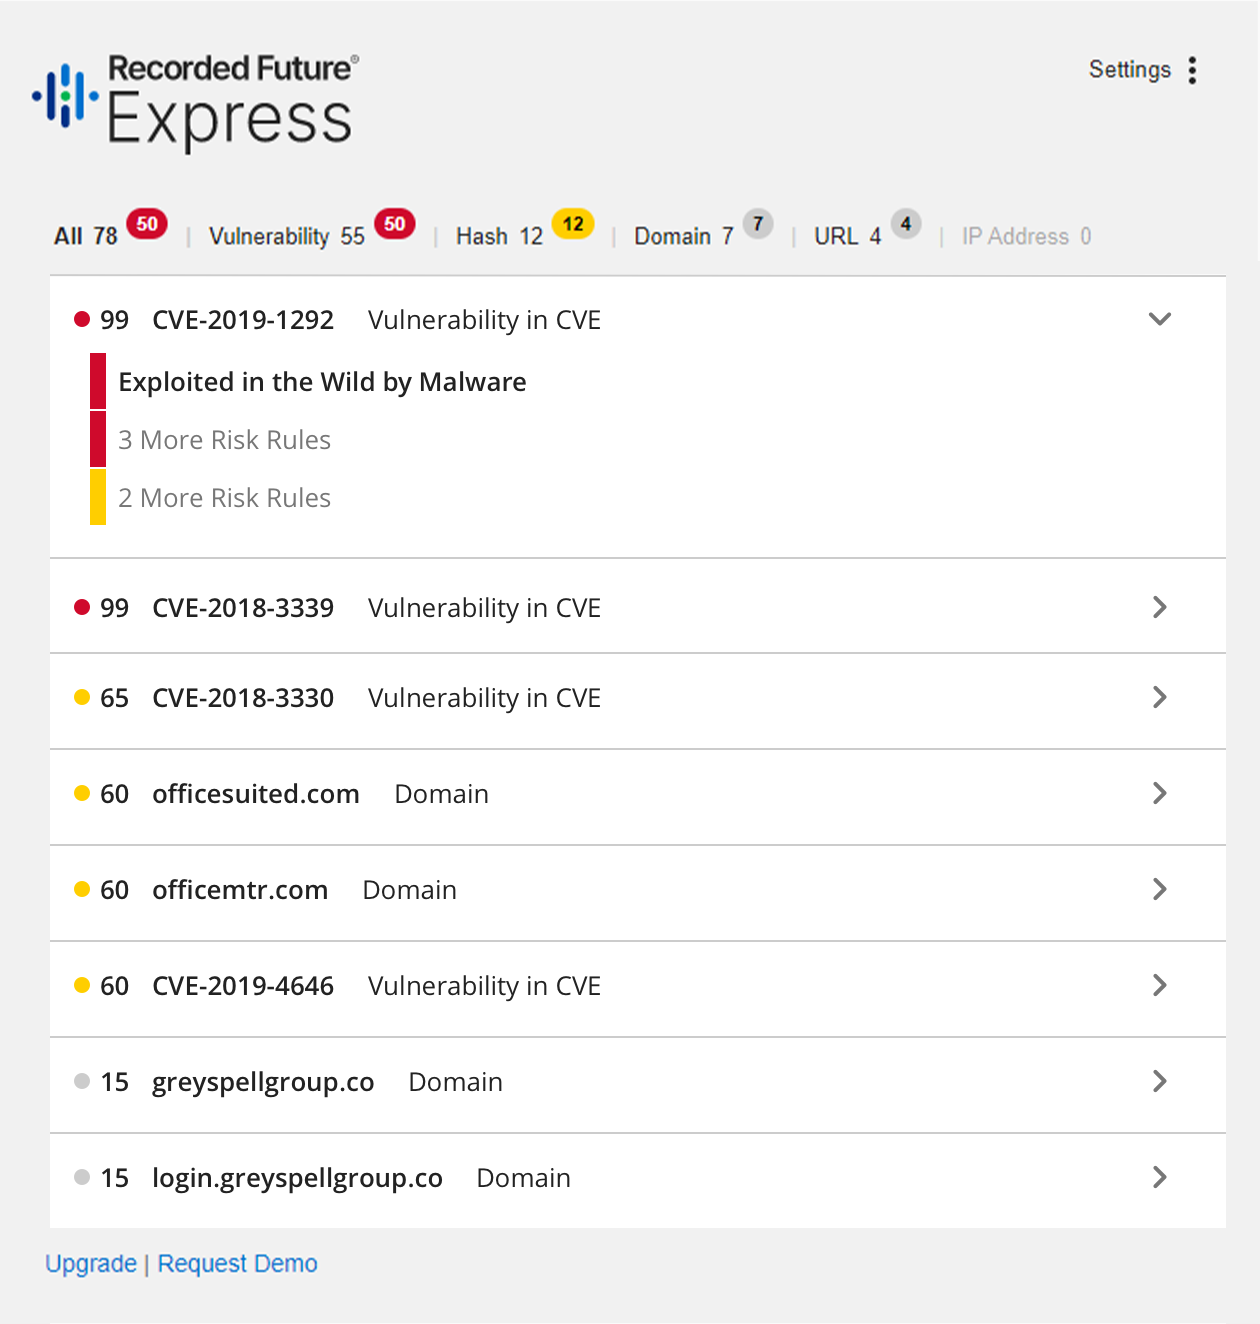Collapse the CVE-2019-1292 entry chevron
Viewport: 1260px width, 1324px height.
[x=1160, y=319]
